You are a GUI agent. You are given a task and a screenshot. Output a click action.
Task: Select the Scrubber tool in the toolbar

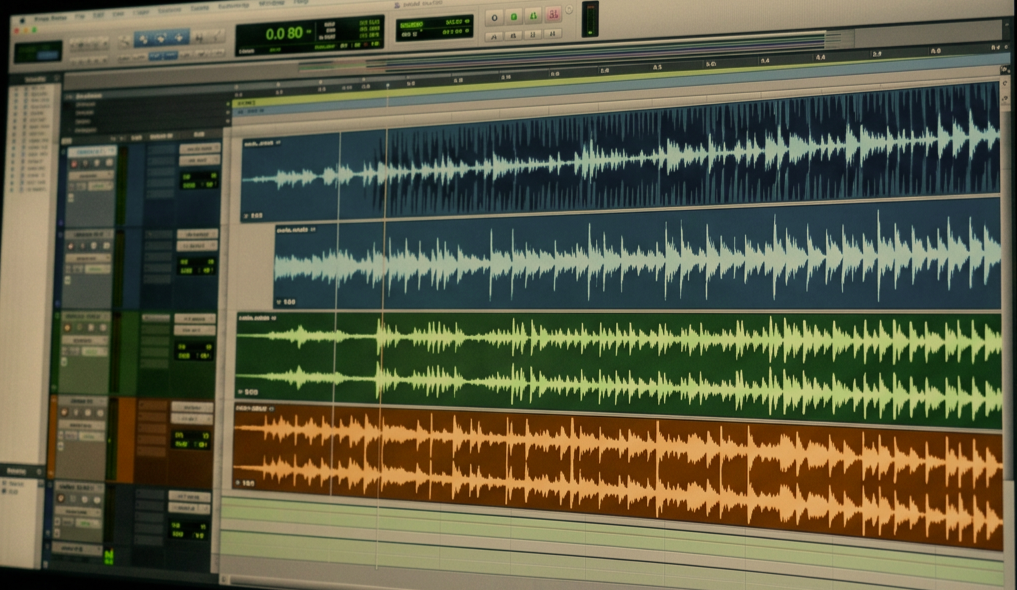click(x=200, y=37)
